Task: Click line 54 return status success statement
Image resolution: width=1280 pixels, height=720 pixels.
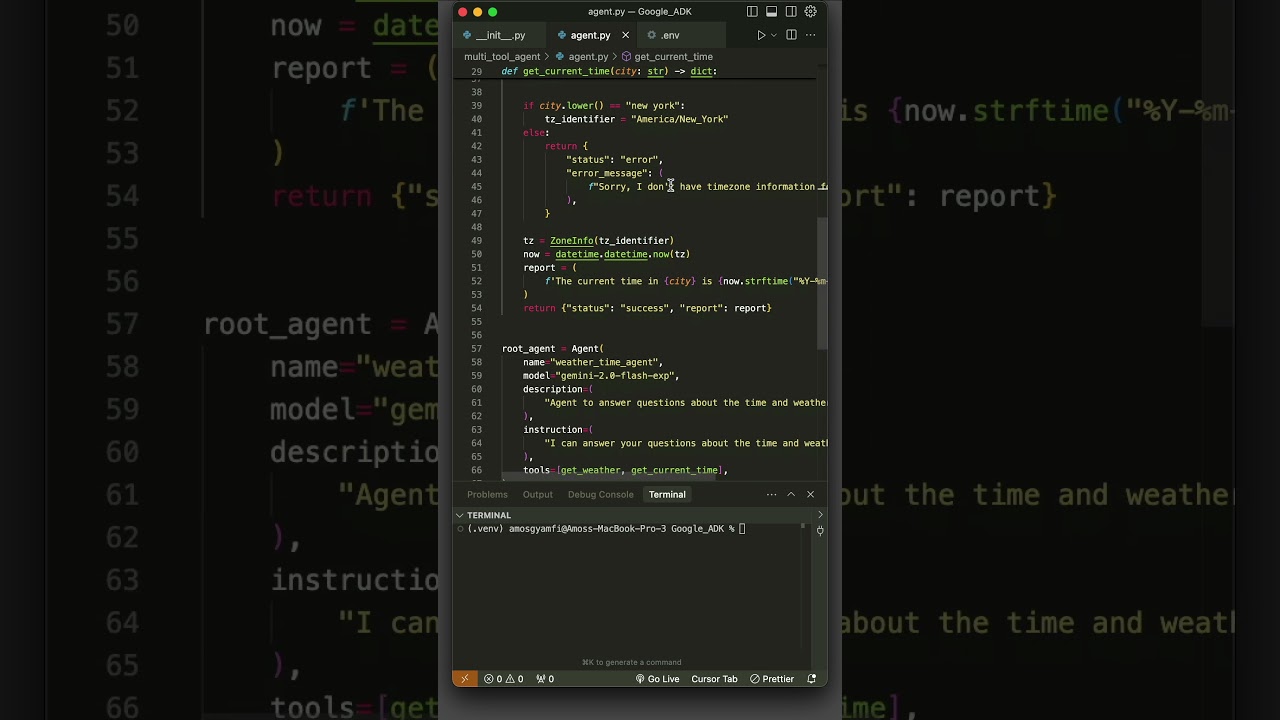Action: tap(647, 308)
